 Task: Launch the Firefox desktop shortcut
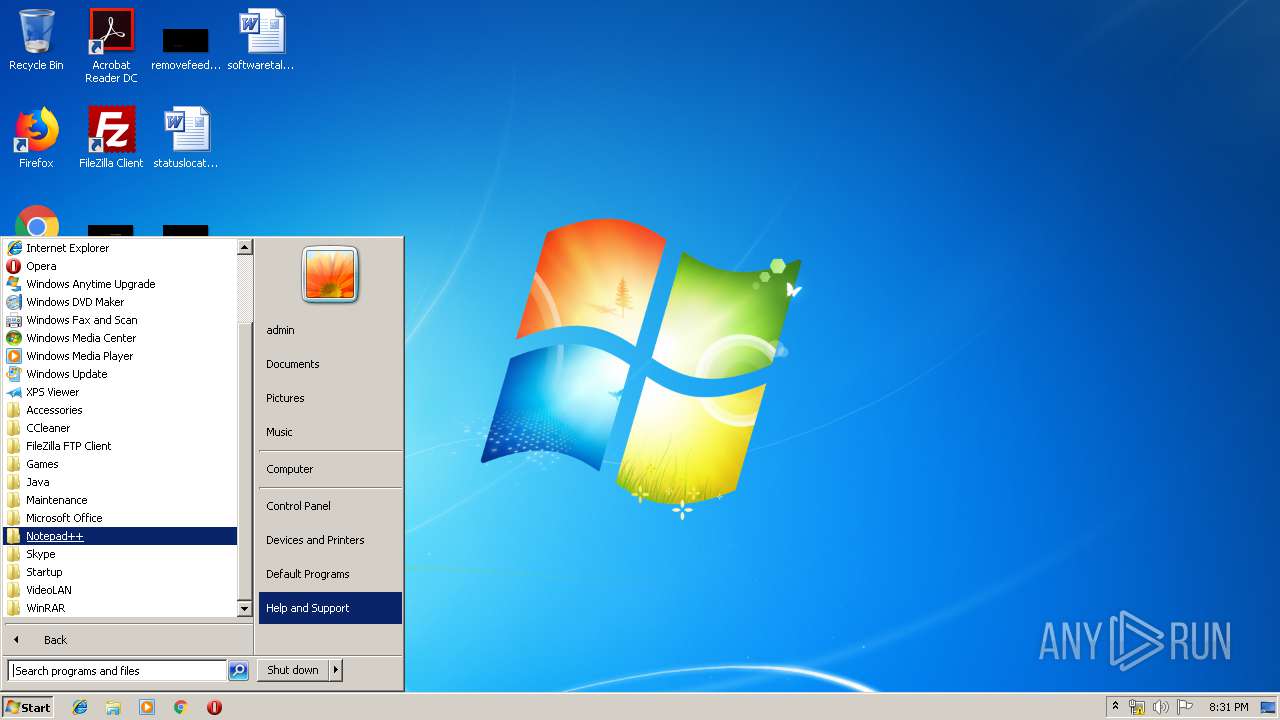[x=36, y=138]
